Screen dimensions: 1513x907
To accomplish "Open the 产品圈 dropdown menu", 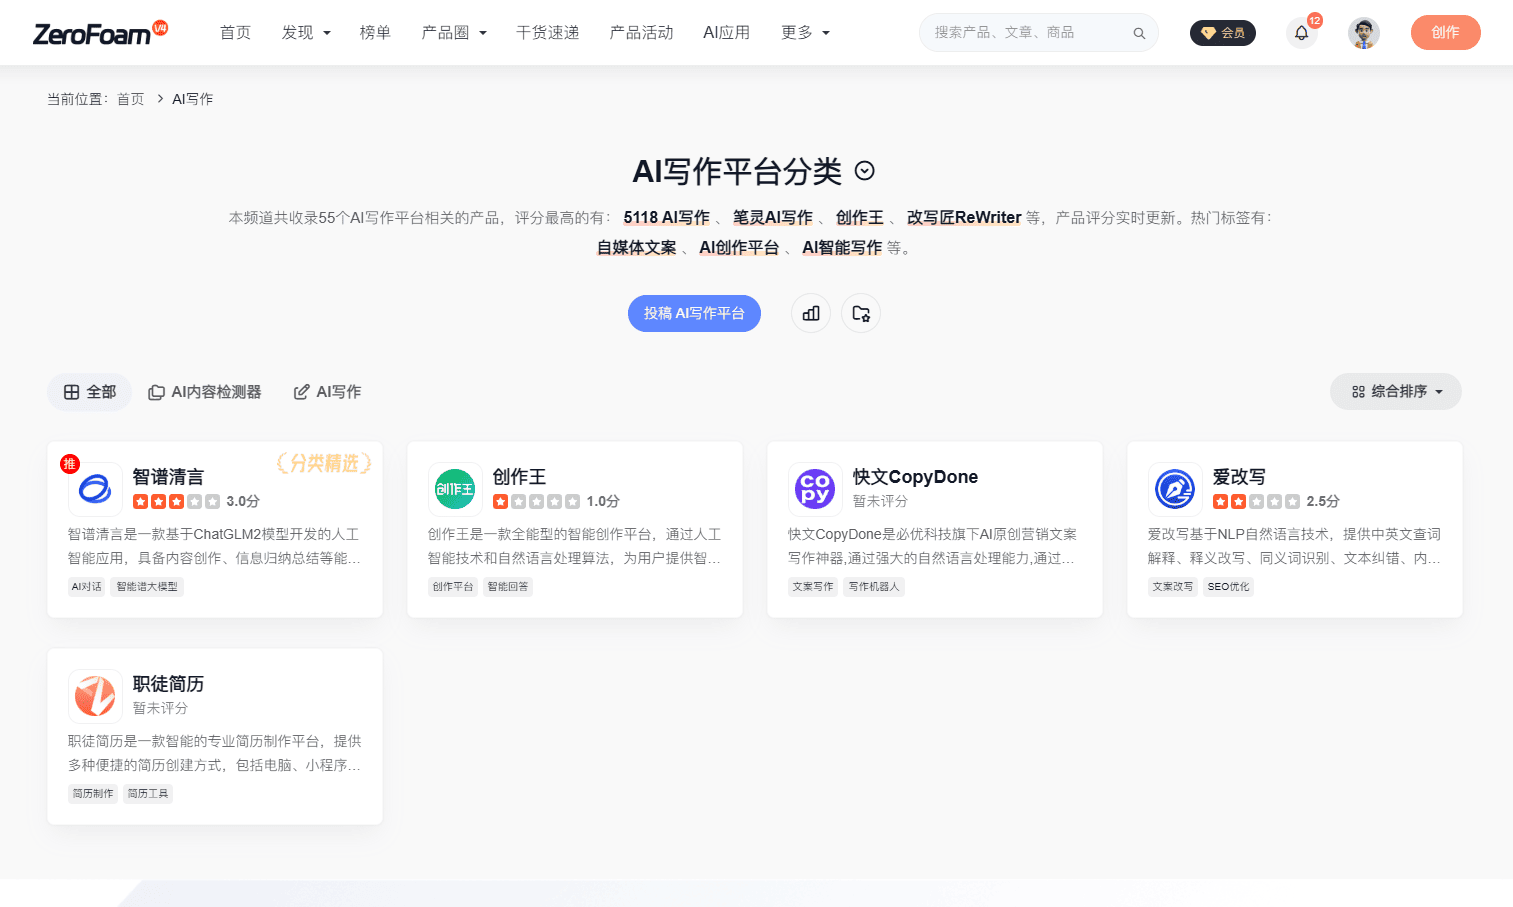I will click(454, 33).
